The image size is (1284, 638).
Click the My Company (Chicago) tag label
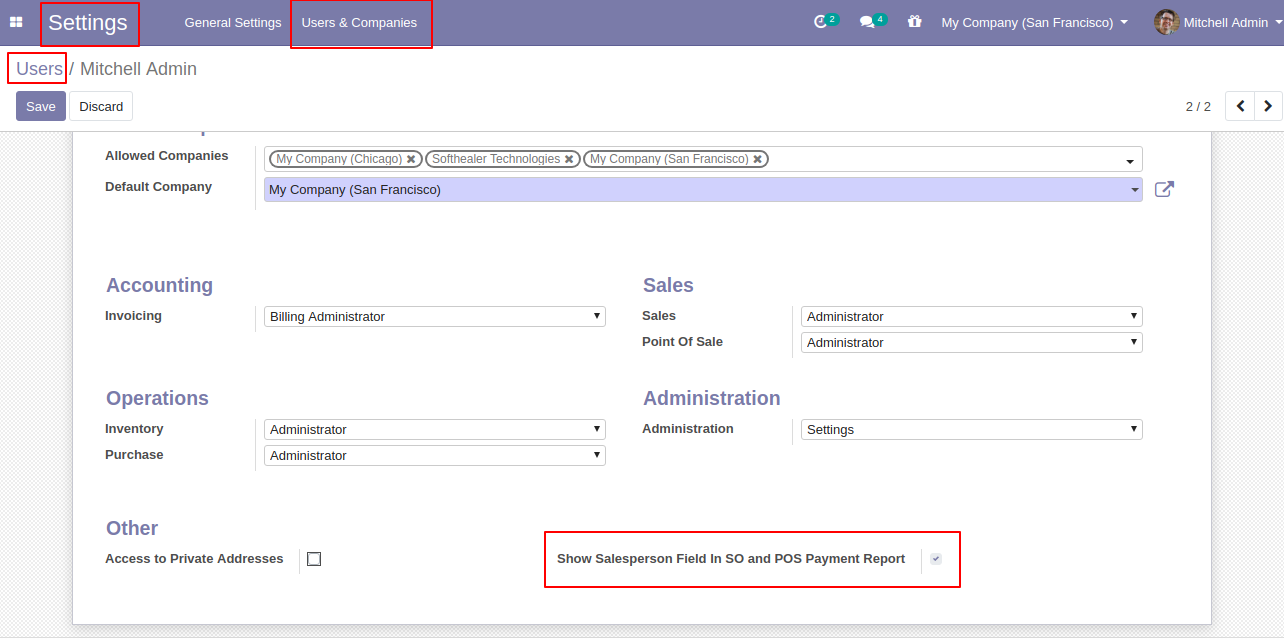coord(339,159)
